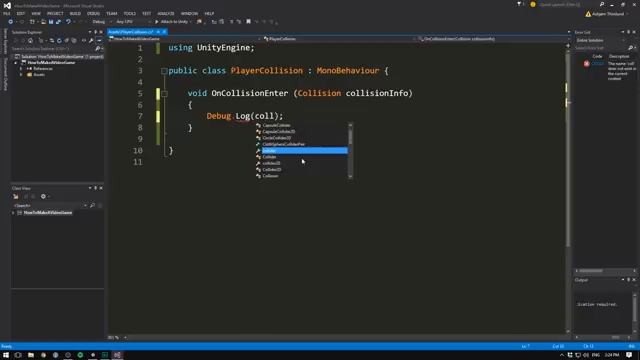Click the bookmark icon in main toolbar
The width and height of the screenshot is (640, 360).
click(x=248, y=22)
